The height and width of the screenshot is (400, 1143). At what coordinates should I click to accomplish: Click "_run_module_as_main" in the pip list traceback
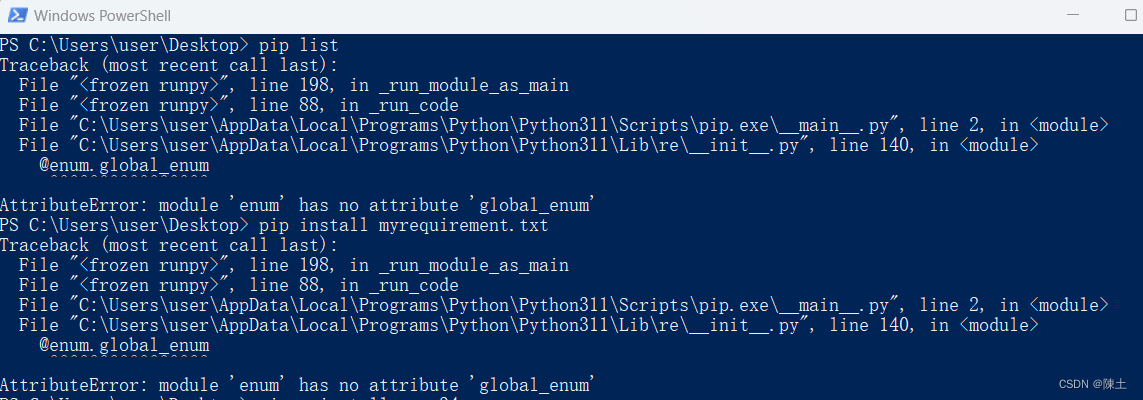coord(474,85)
